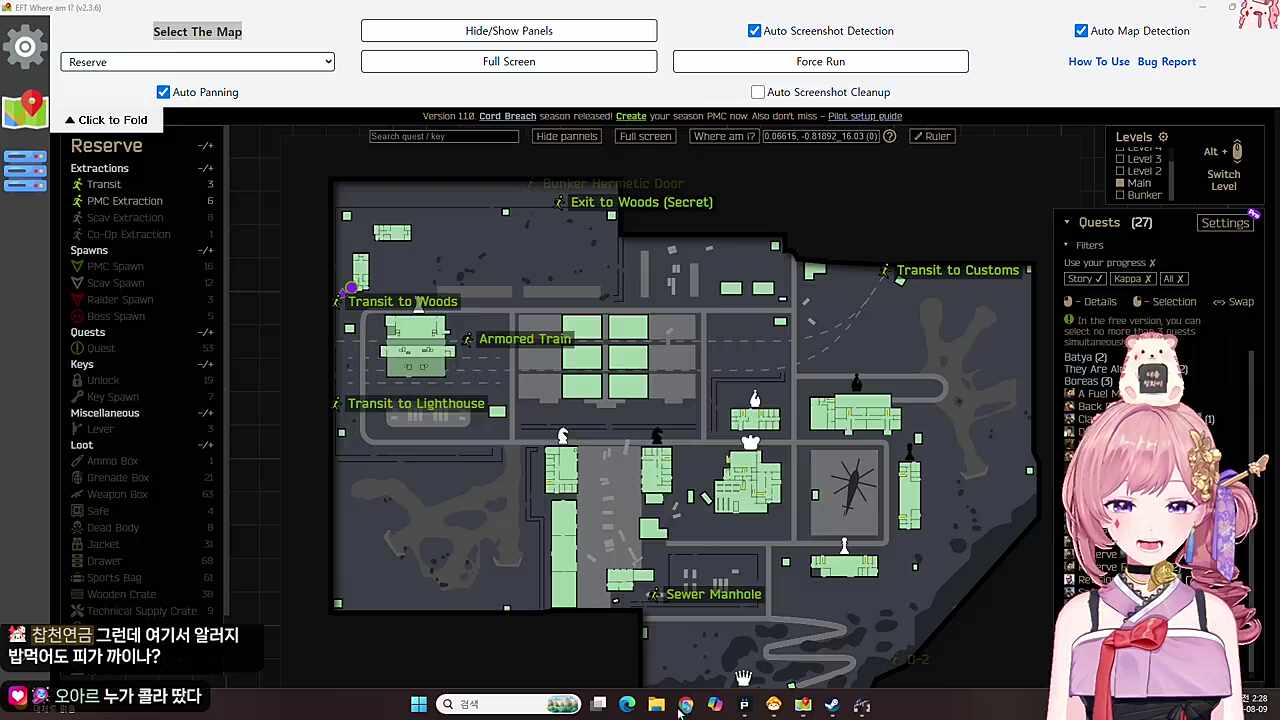The image size is (1280, 720).
Task: Disable Auto Screenshot Detection checkbox
Action: pyautogui.click(x=755, y=31)
